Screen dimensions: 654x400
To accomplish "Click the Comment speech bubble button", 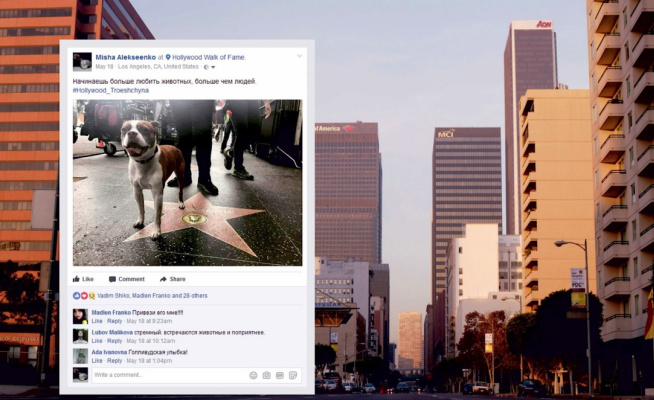I will [126, 279].
